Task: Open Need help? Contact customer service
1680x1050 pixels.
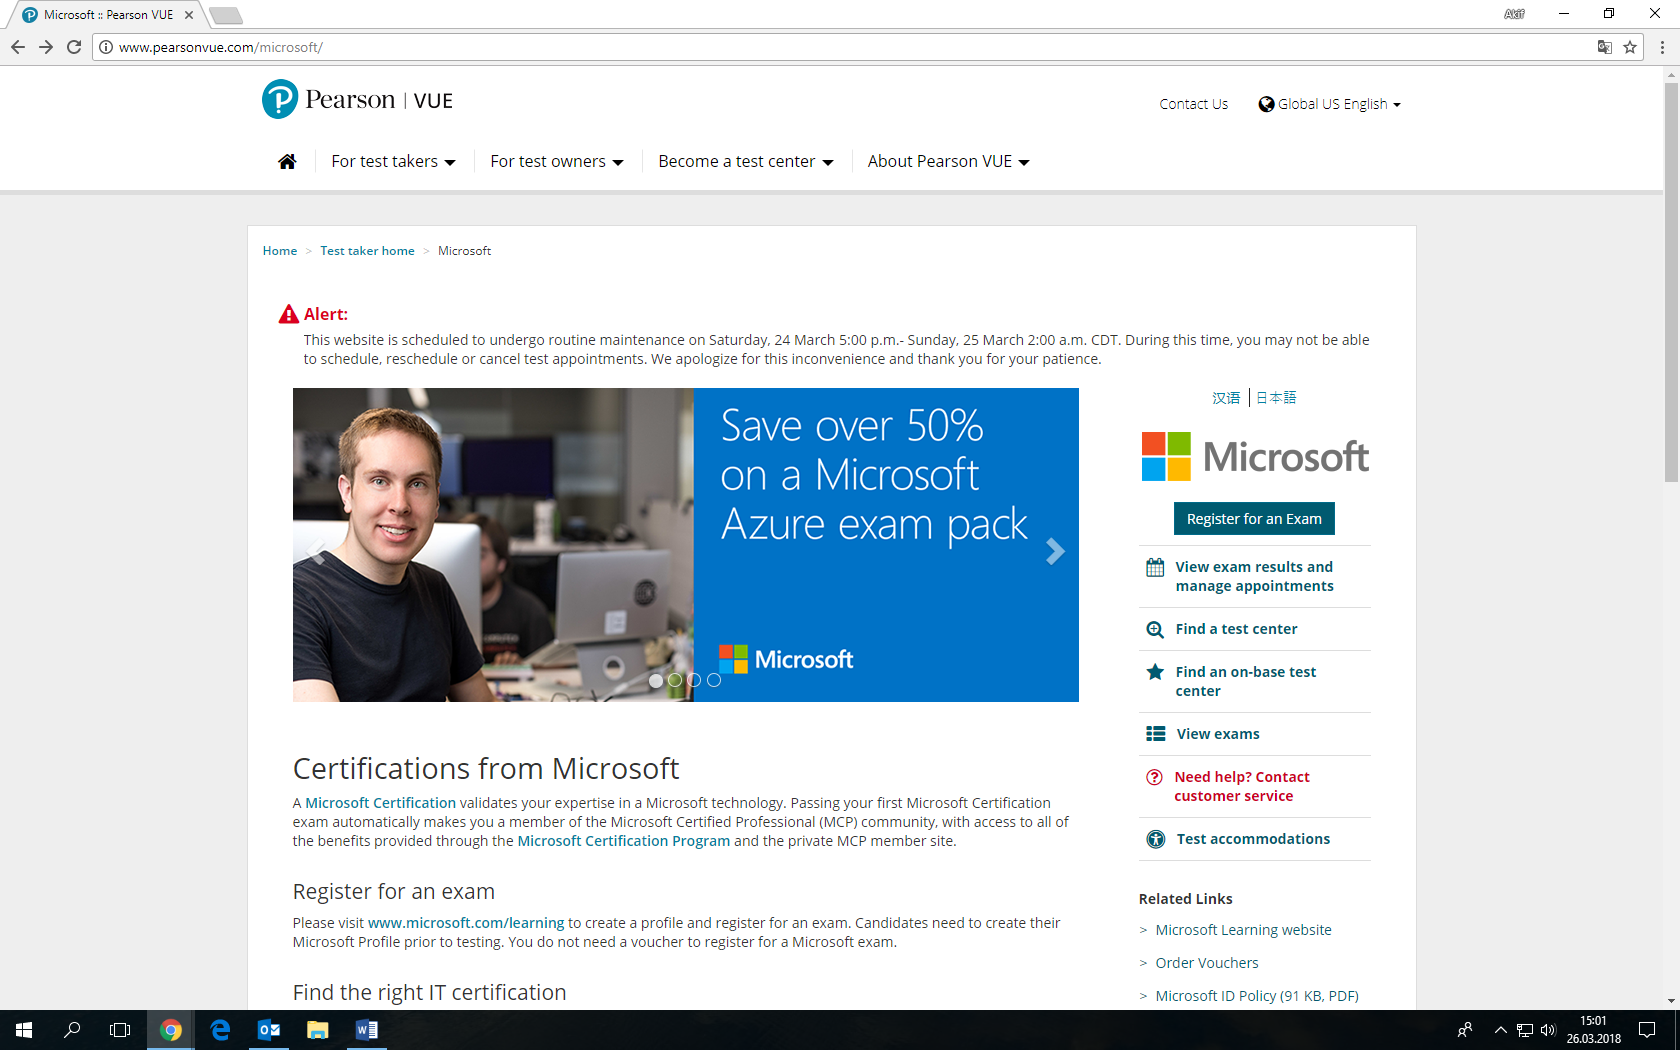Action: click(1242, 786)
